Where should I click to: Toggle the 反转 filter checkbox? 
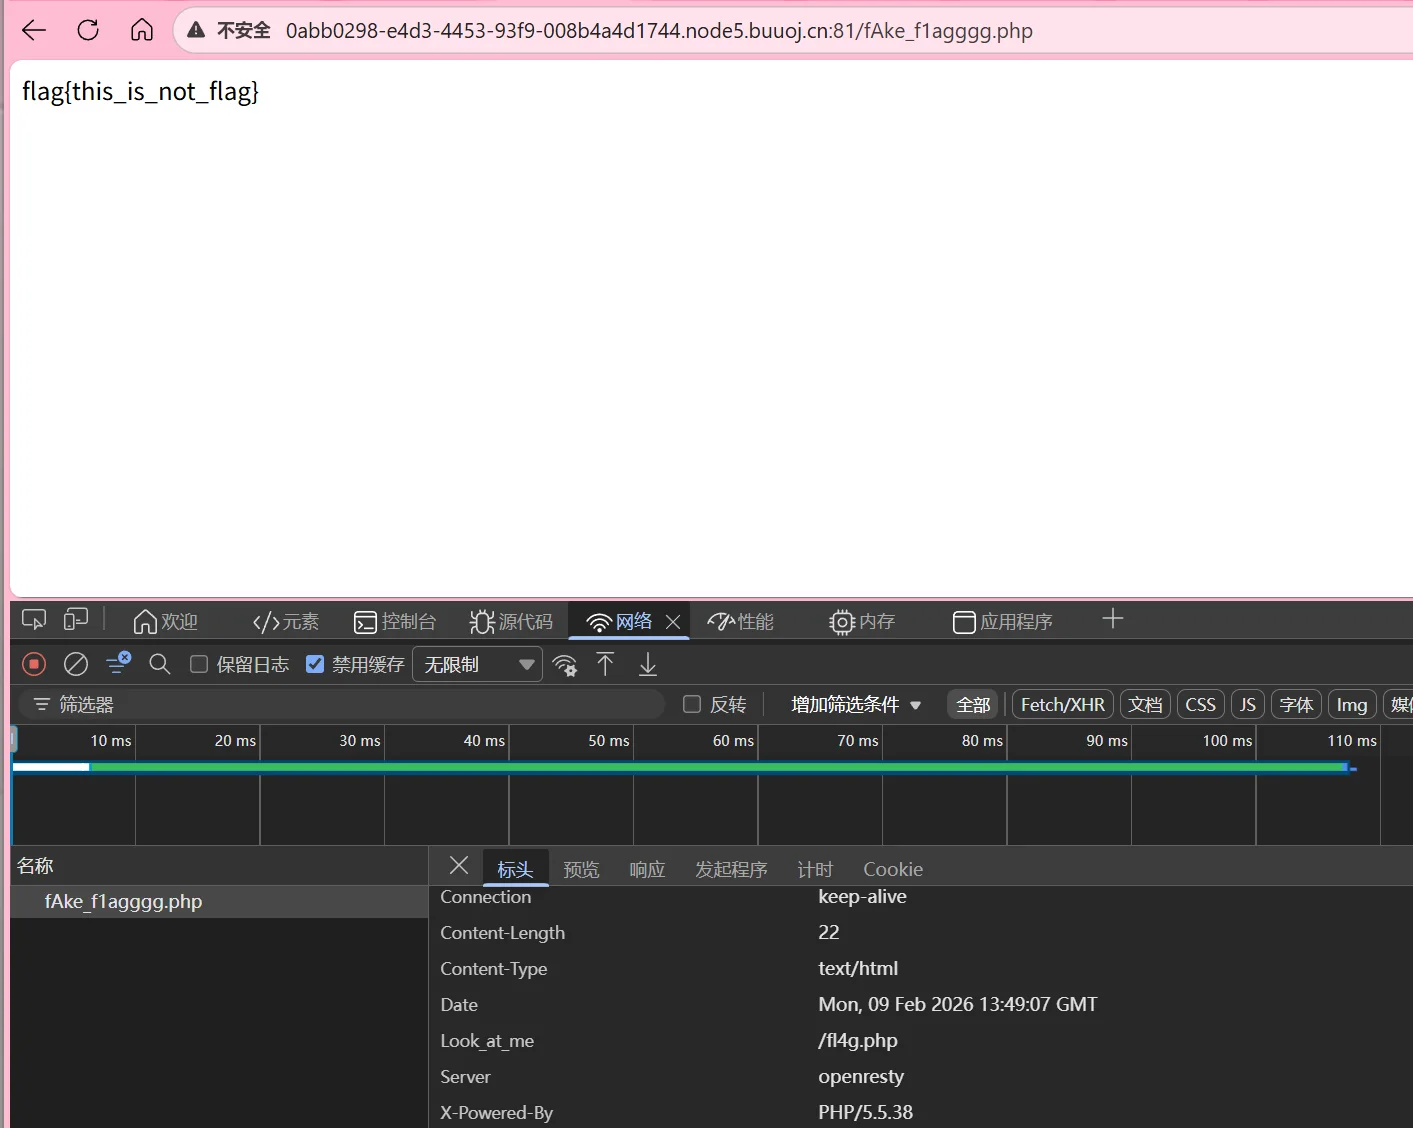(692, 704)
